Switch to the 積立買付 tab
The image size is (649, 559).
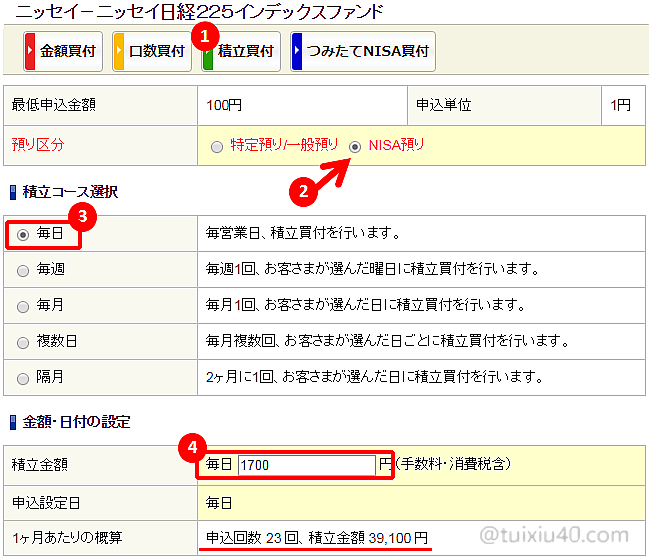click(x=241, y=51)
